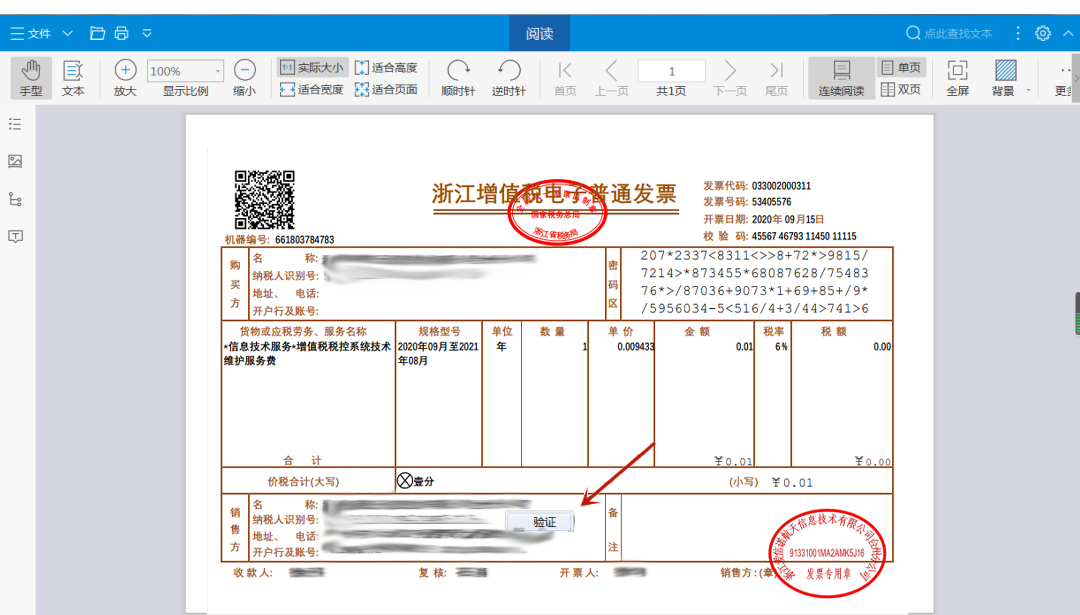Click the print icon in title bar
This screenshot has width=1080, height=615.
coord(122,33)
